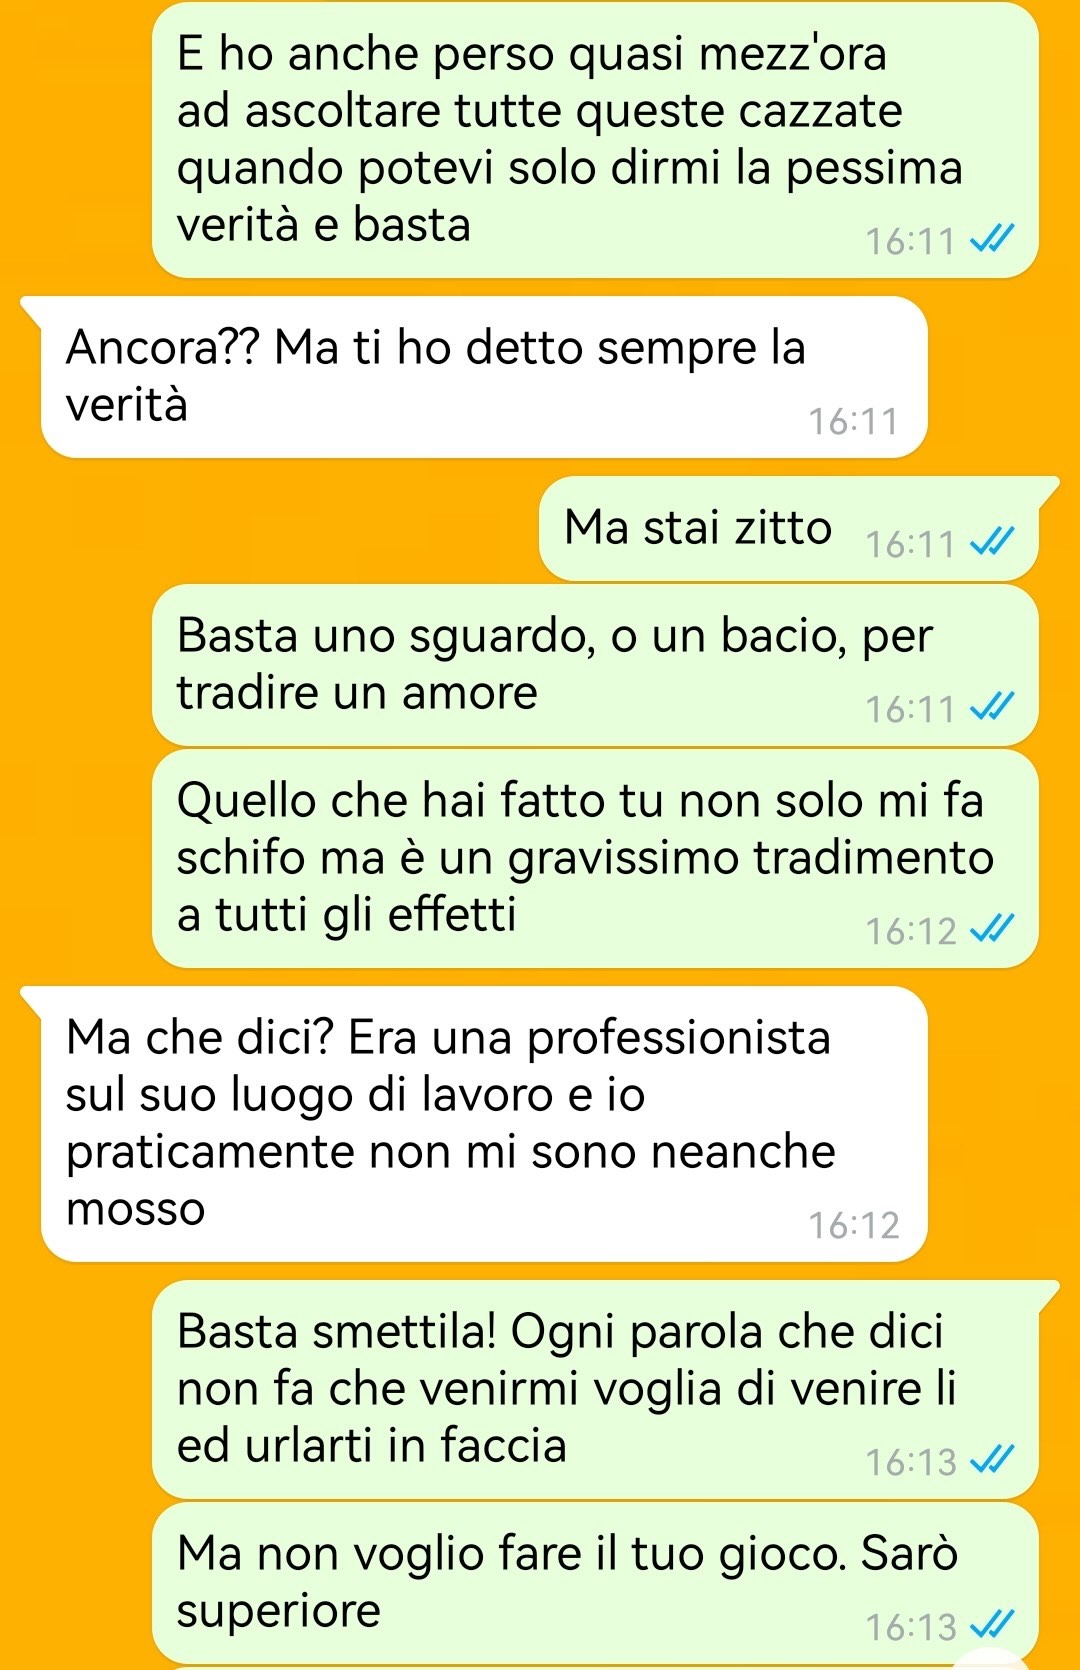Screen dimensions: 1080x1670
Task: Tap the "Quello che hai fatto tu" message bubble
Action: (595, 859)
